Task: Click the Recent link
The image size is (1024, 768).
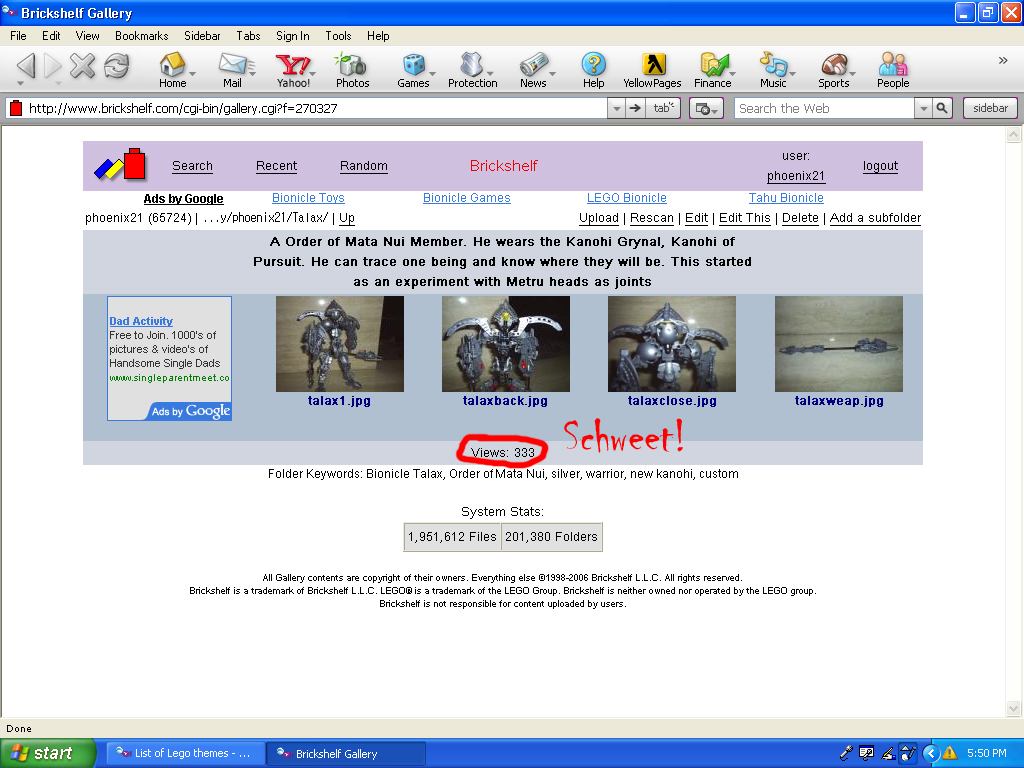Action: (276, 166)
